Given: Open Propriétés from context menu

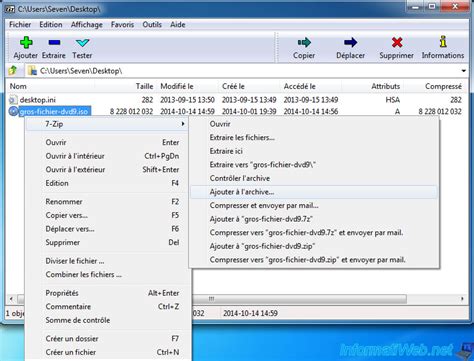Looking at the screenshot, I should click(107, 293).
